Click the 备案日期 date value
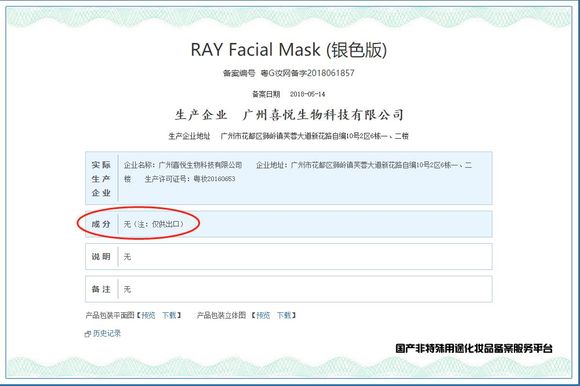Screen dimensions: 580x386 point(307,94)
